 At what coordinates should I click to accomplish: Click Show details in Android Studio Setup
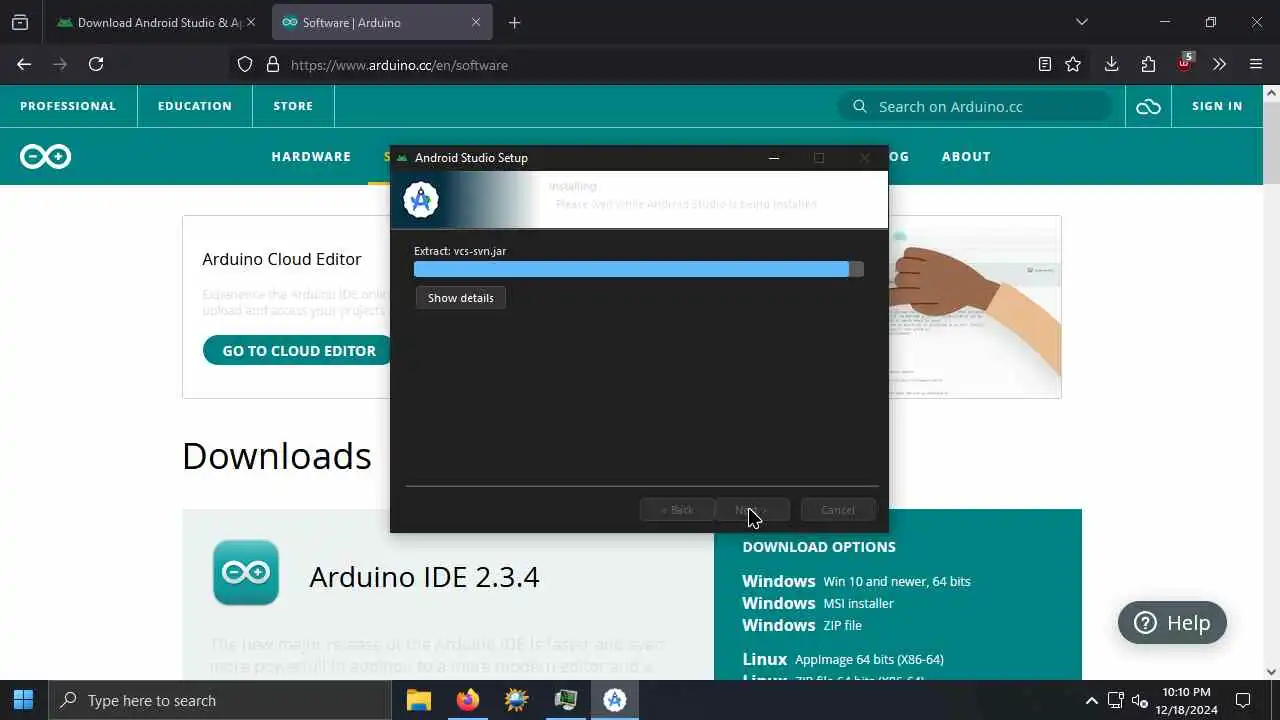461,298
